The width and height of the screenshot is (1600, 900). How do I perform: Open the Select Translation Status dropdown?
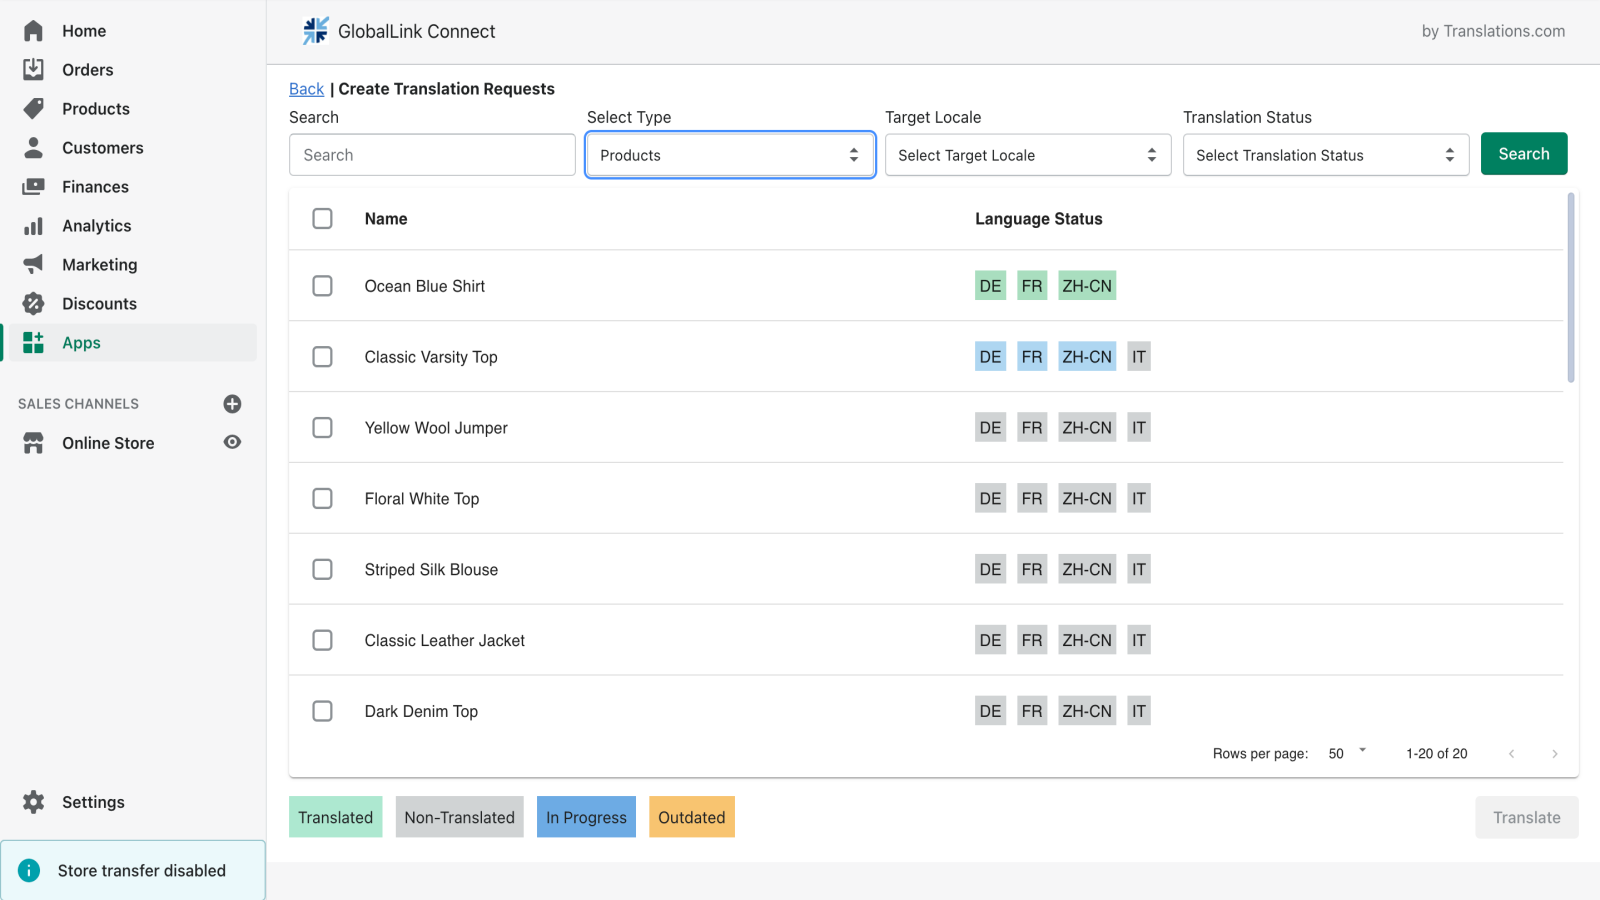tap(1326, 155)
